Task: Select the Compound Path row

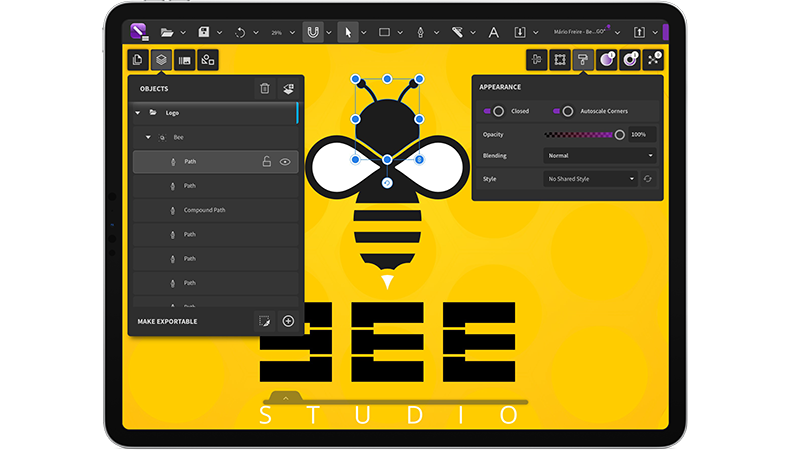Action: point(215,210)
